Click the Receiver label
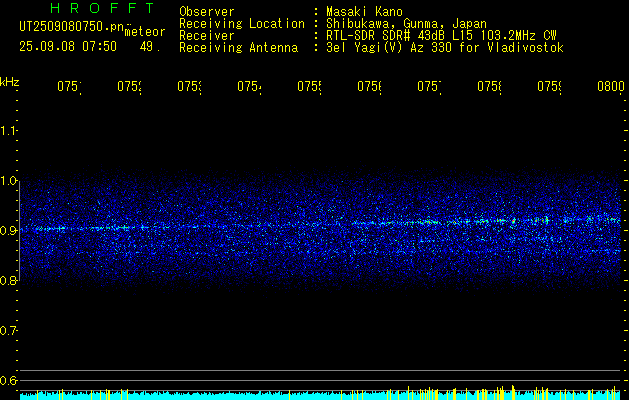The image size is (629, 400). (x=207, y=36)
